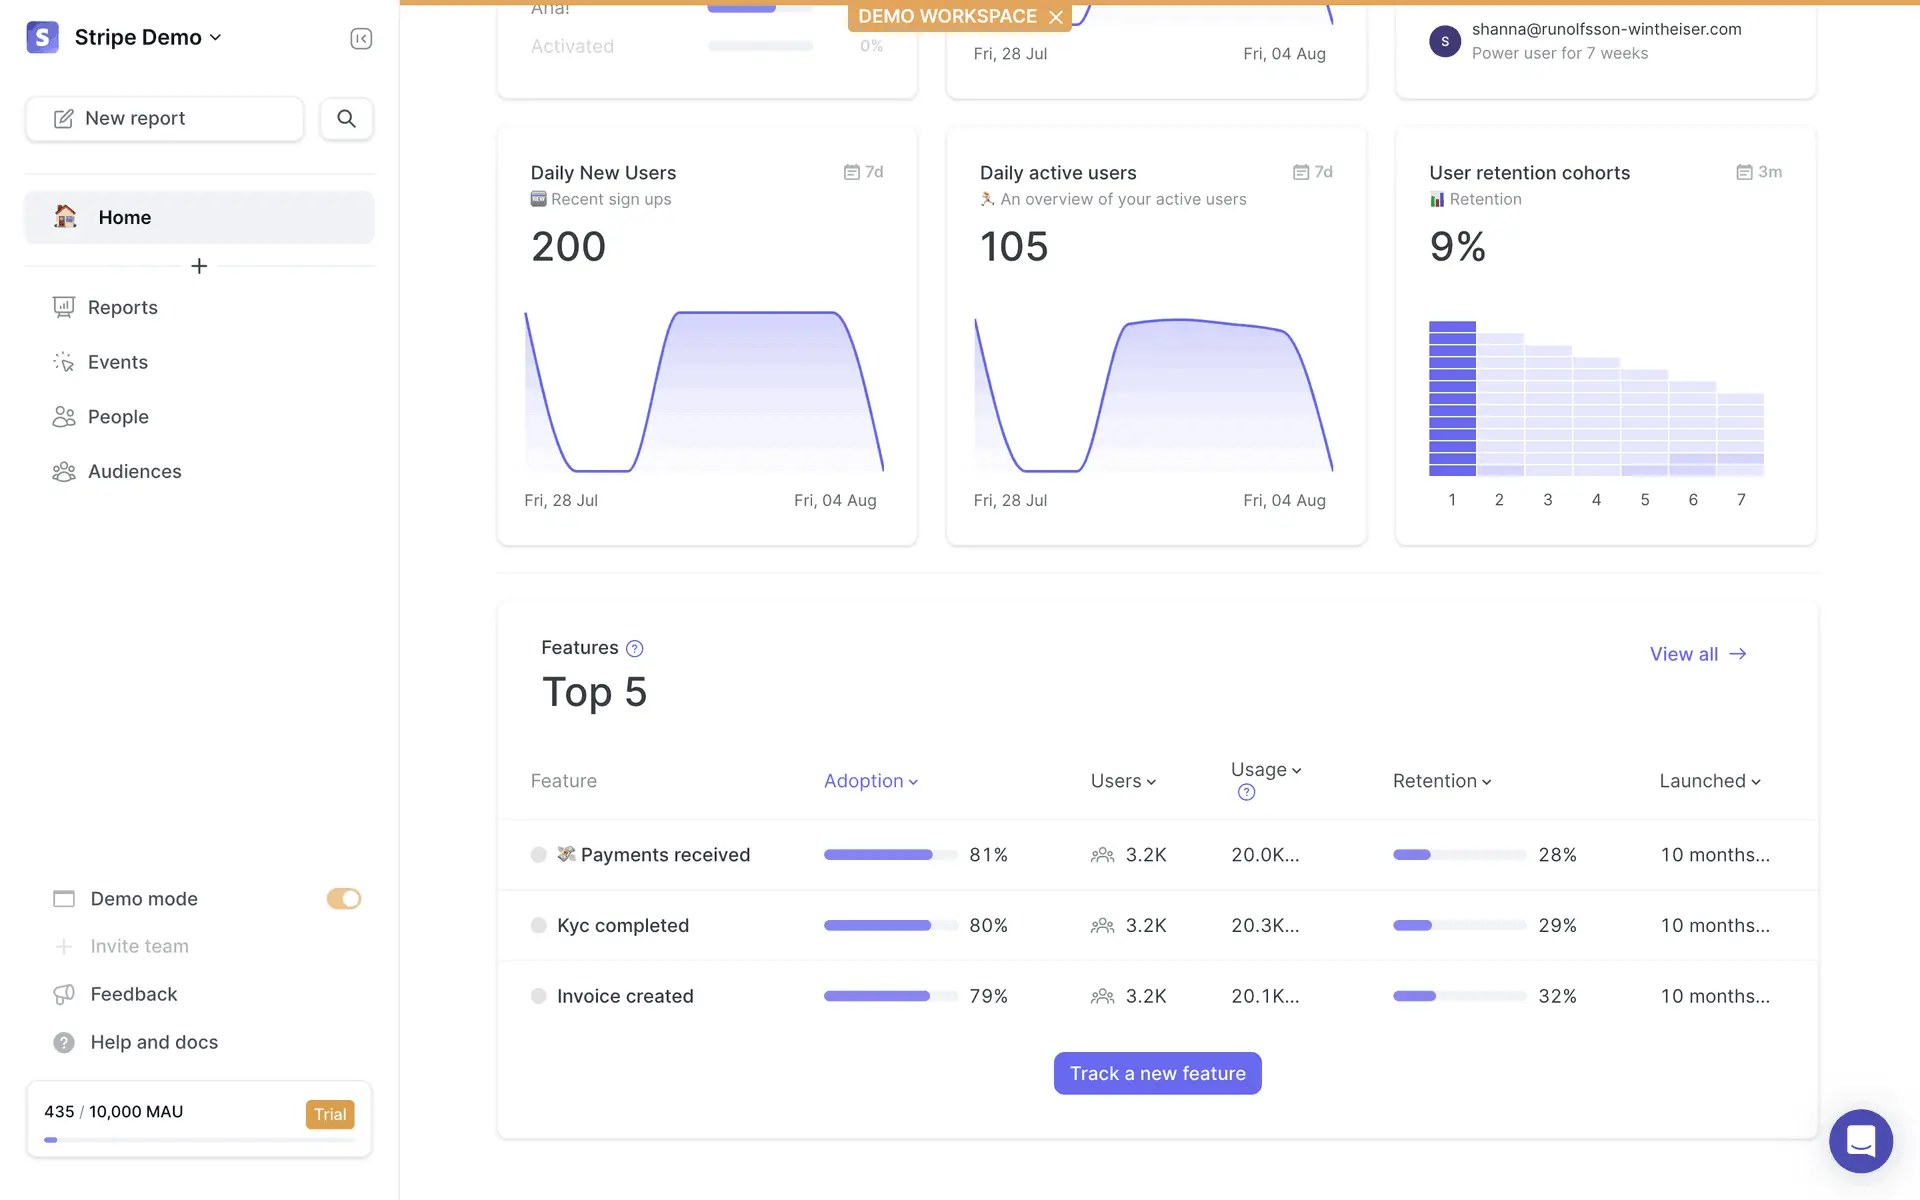The height and width of the screenshot is (1200, 1920).
Task: Collapse the sidebar panel icon
Action: point(361,39)
